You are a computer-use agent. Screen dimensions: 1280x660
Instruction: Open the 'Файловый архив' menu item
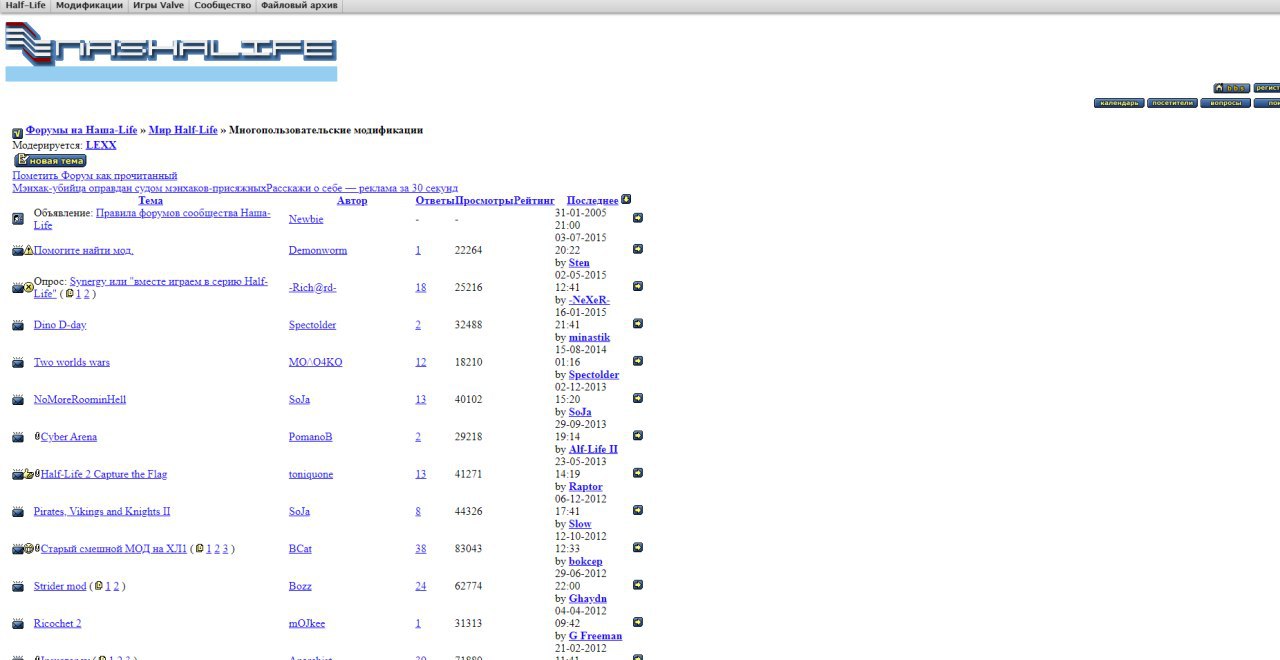(299, 6)
